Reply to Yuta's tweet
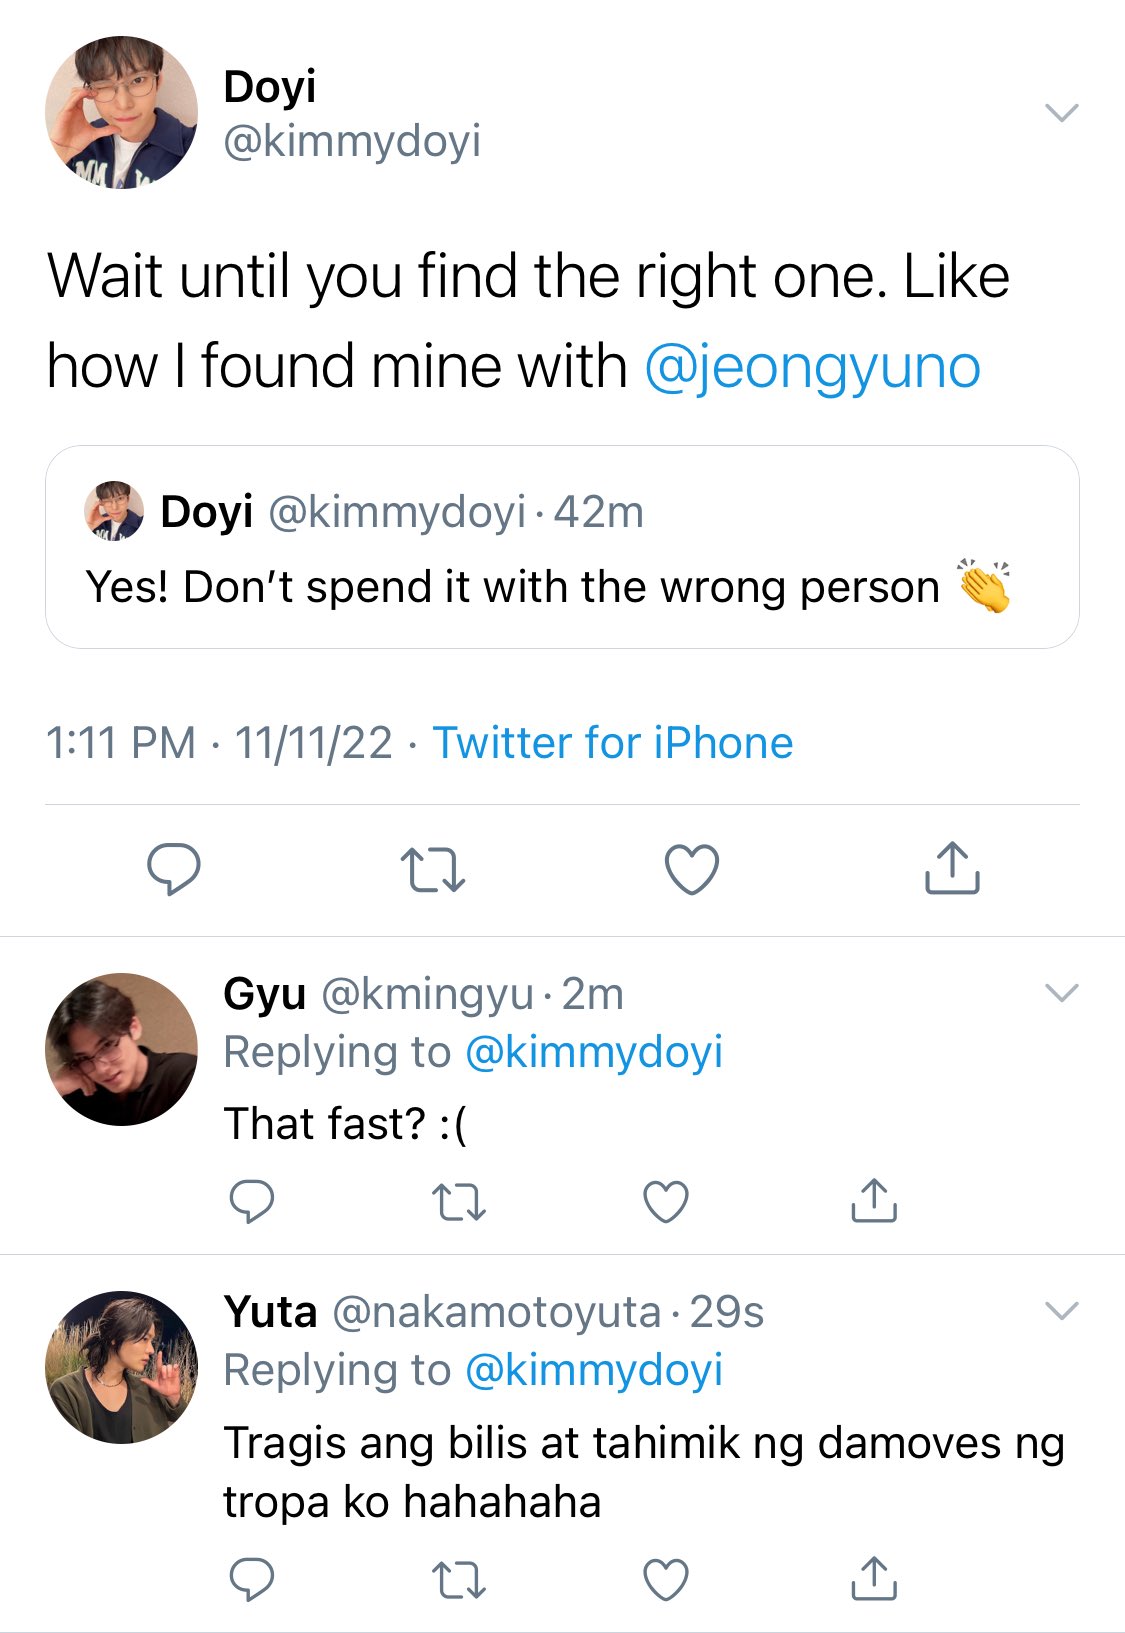The image size is (1125, 1633). [x=252, y=1579]
